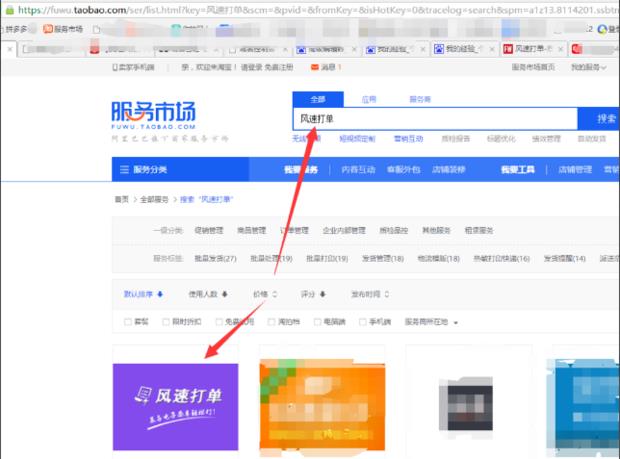Sort results by 价格
620x459 pixels.
(265, 294)
